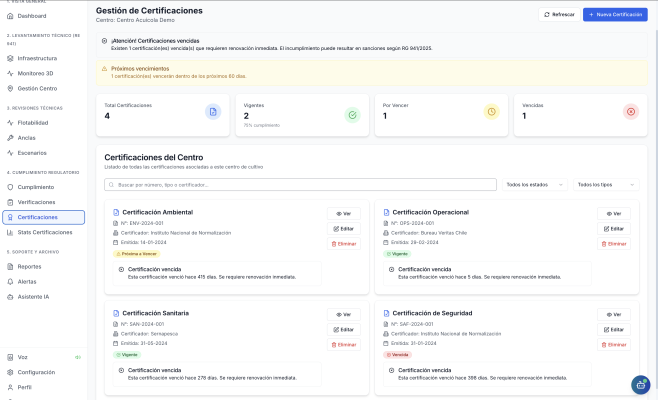Focus the certification search field
The image size is (658, 400).
[x=300, y=185]
